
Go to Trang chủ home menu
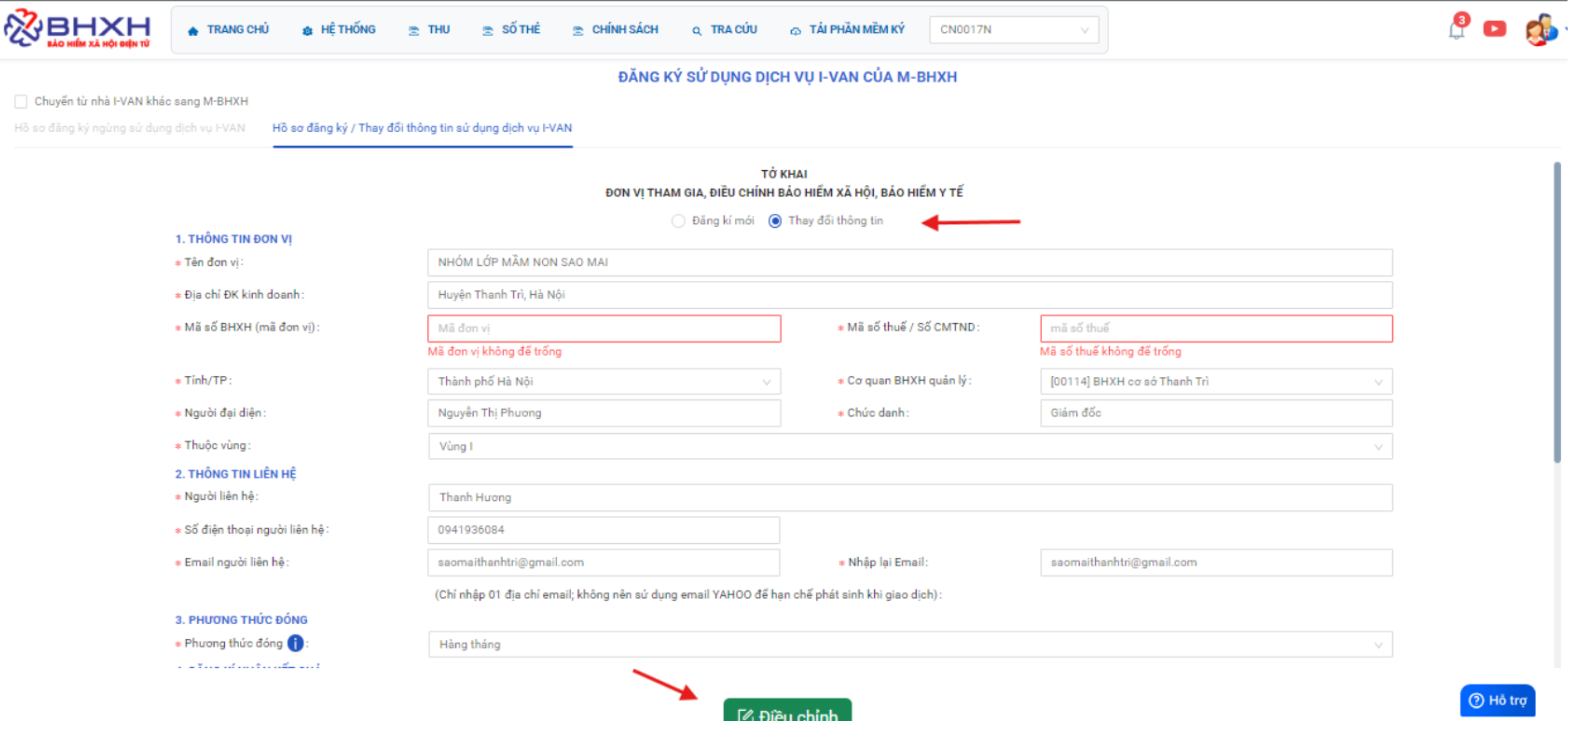228,30
